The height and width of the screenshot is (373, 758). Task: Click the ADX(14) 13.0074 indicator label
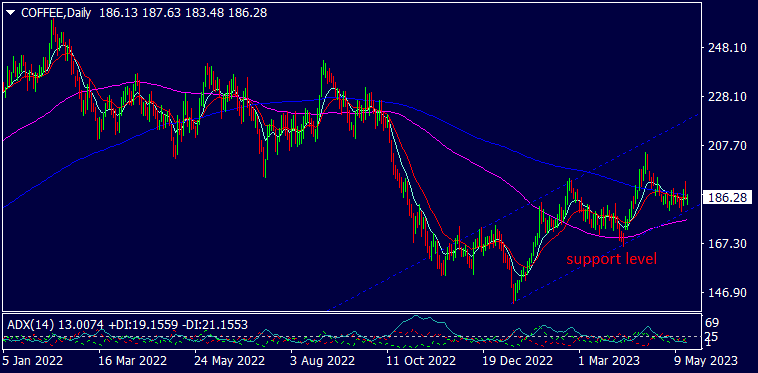[x=55, y=325]
